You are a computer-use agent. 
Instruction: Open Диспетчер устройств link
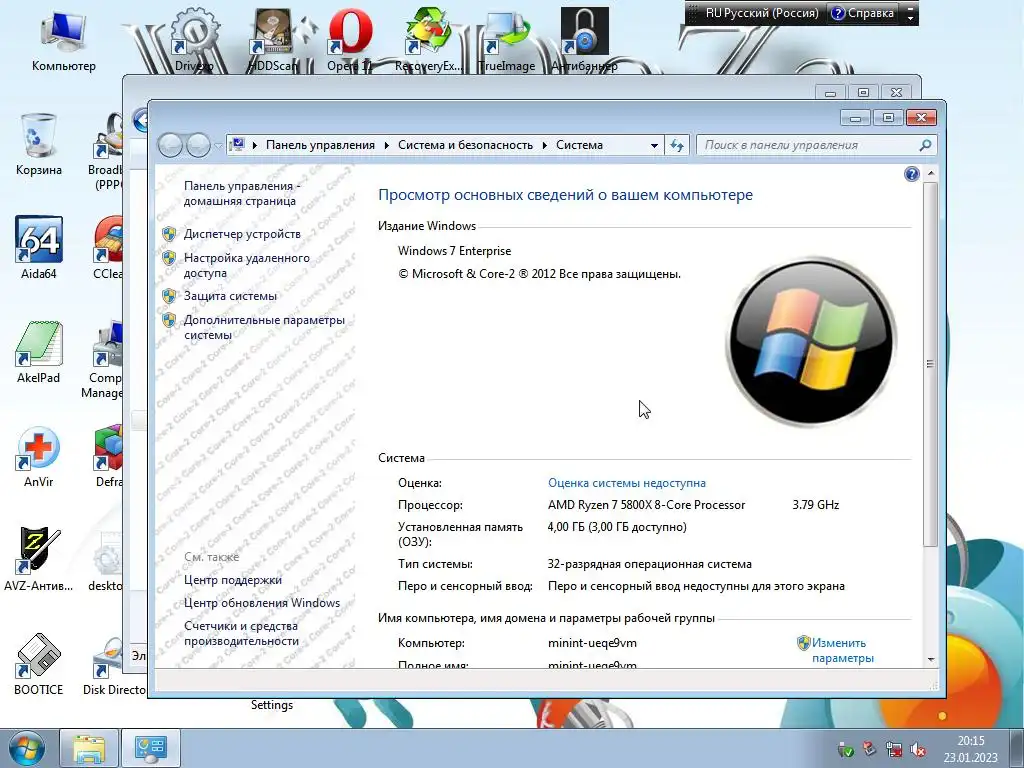242,234
